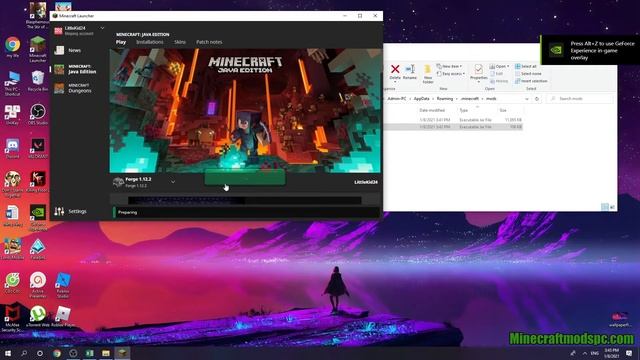Image resolution: width=640 pixels, height=360 pixels.
Task: Click .minecraft in the address path
Action: pyautogui.click(x=469, y=99)
